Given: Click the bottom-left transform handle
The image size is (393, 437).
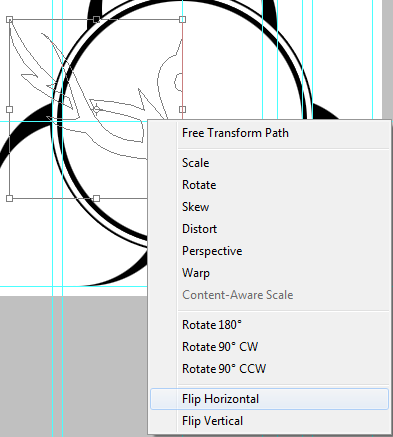Looking at the screenshot, I should 10,198.
